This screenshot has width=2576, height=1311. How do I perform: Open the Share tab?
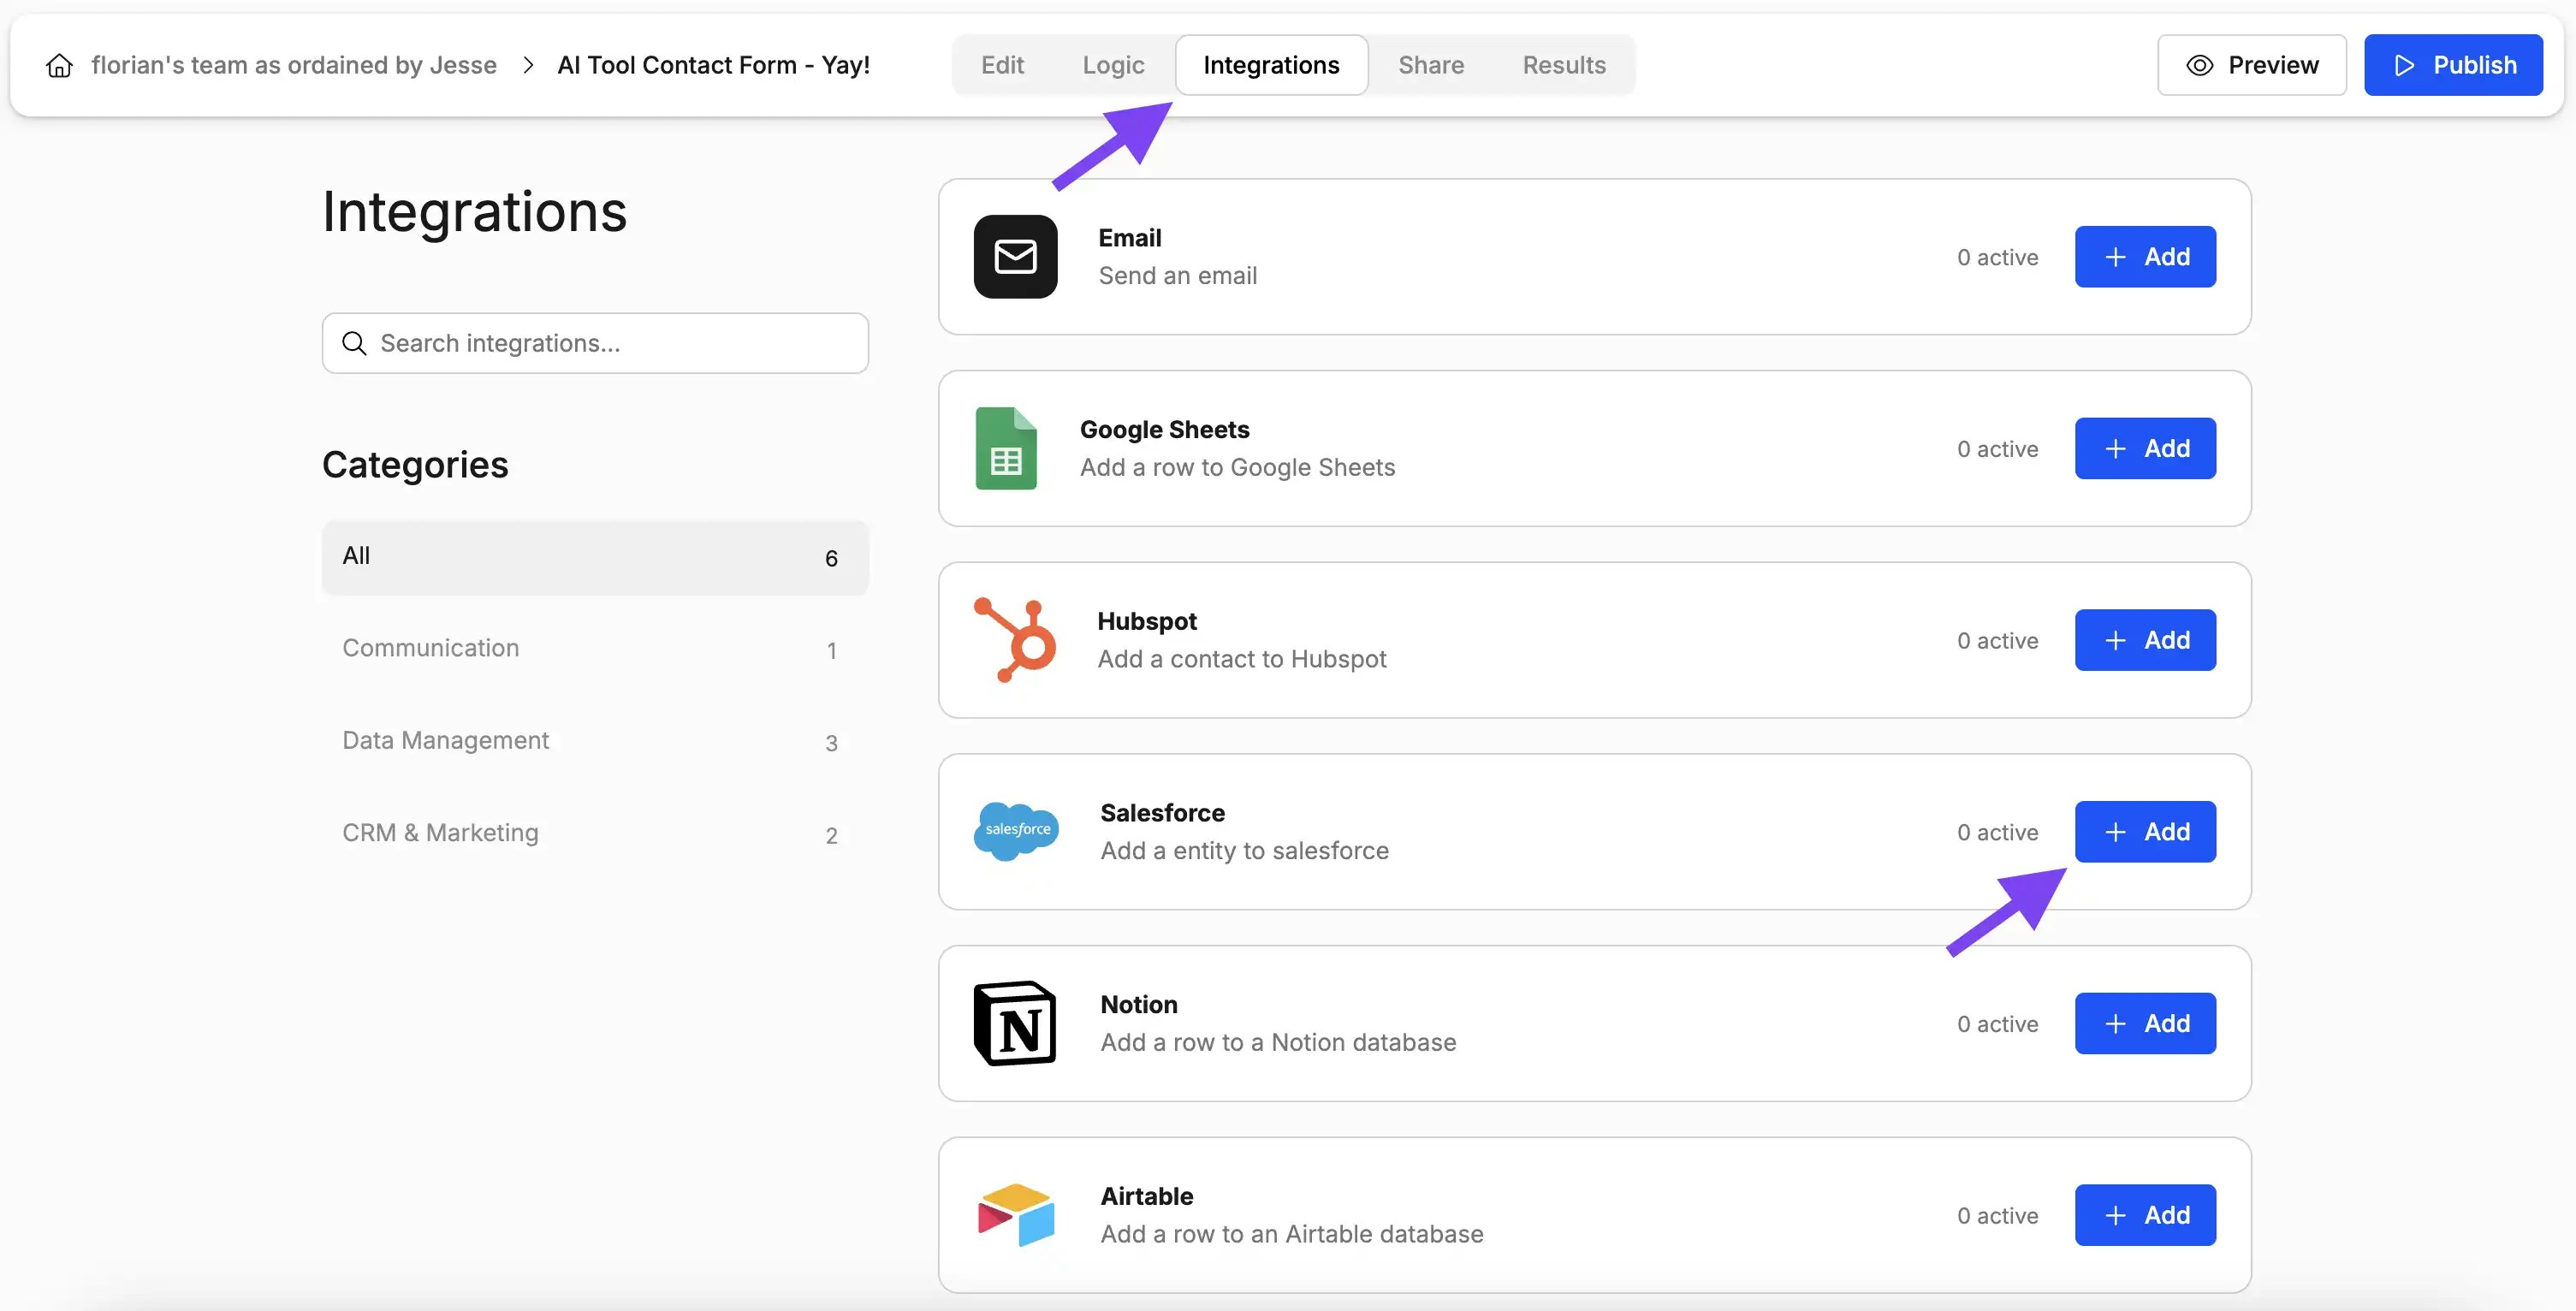click(1430, 64)
